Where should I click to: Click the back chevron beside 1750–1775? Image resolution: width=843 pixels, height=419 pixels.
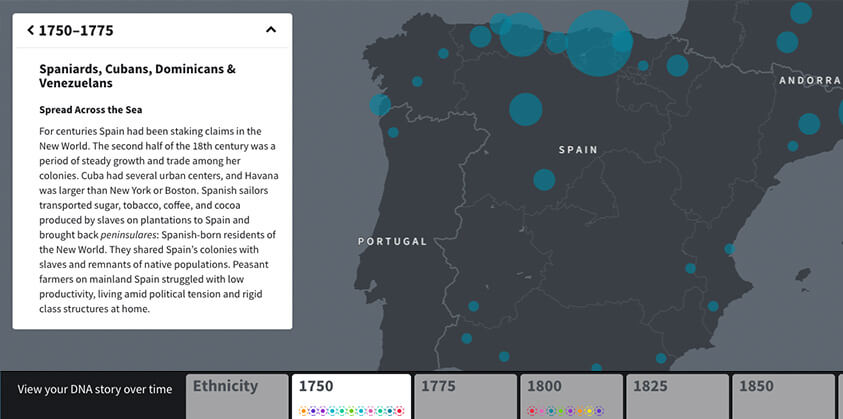point(30,30)
